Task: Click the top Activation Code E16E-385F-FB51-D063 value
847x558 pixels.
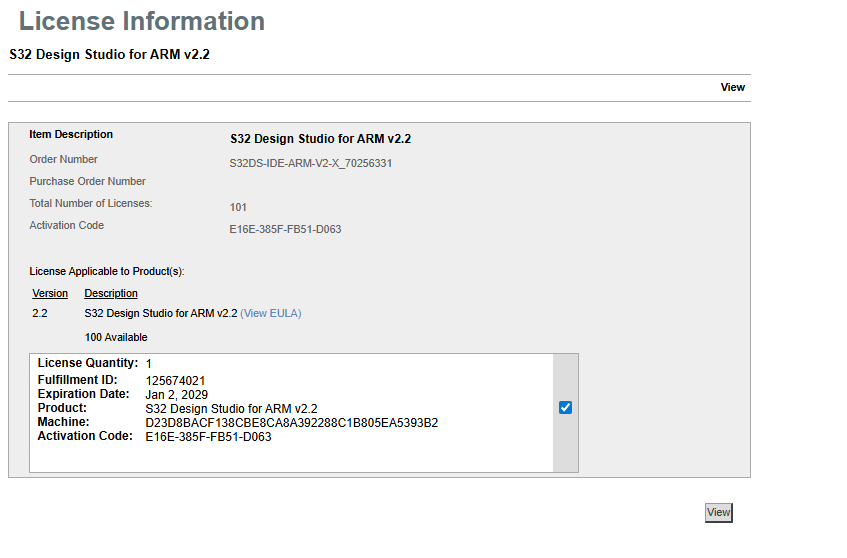Action: point(285,229)
